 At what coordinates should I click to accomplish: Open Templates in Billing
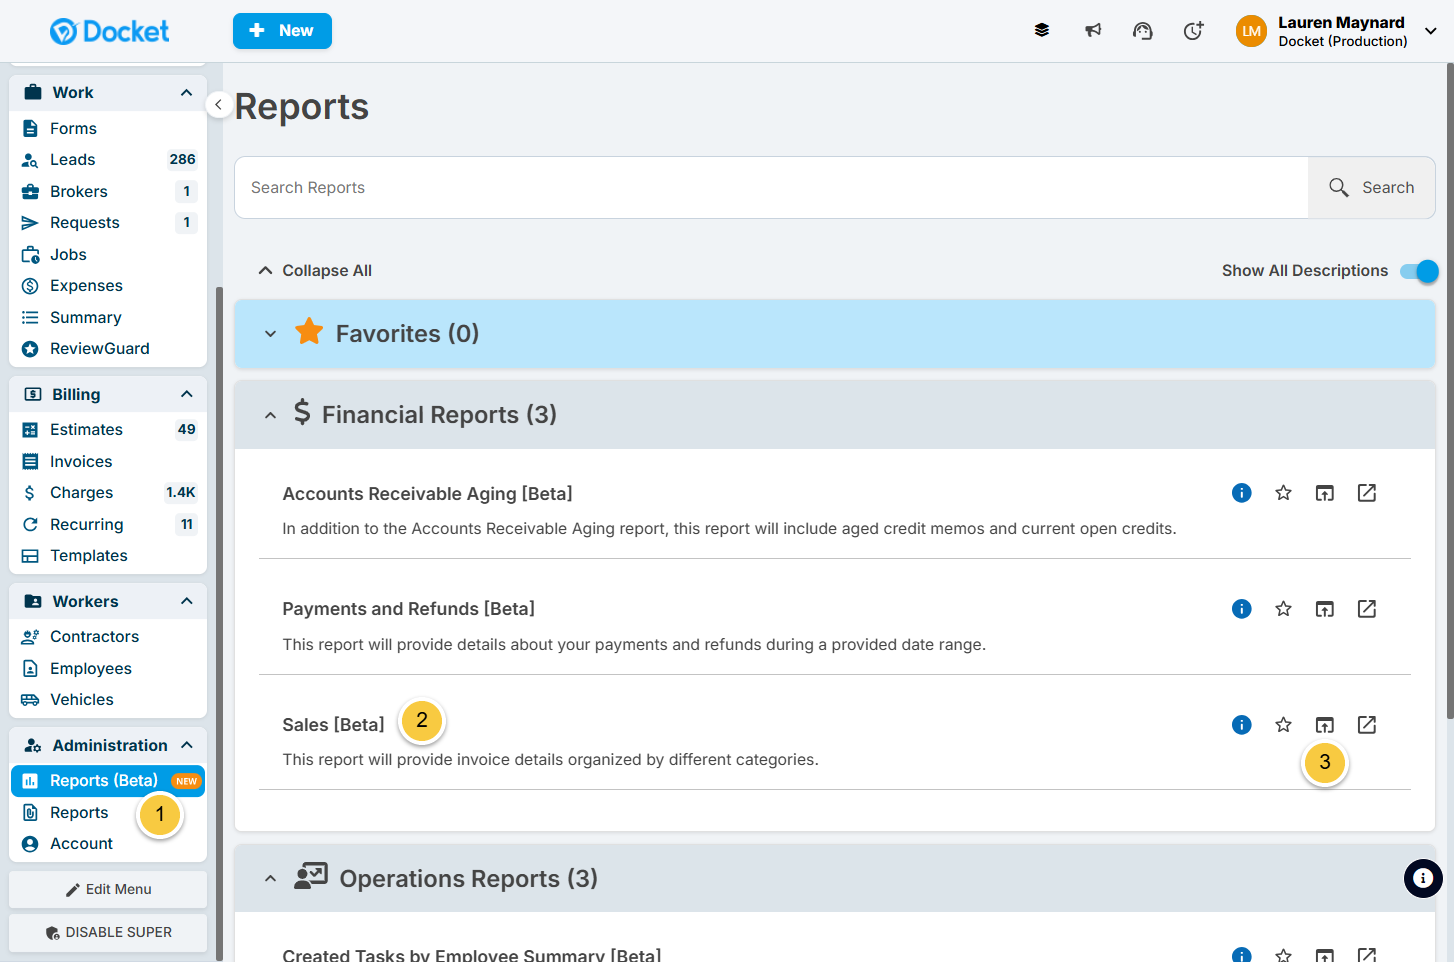coord(108,555)
